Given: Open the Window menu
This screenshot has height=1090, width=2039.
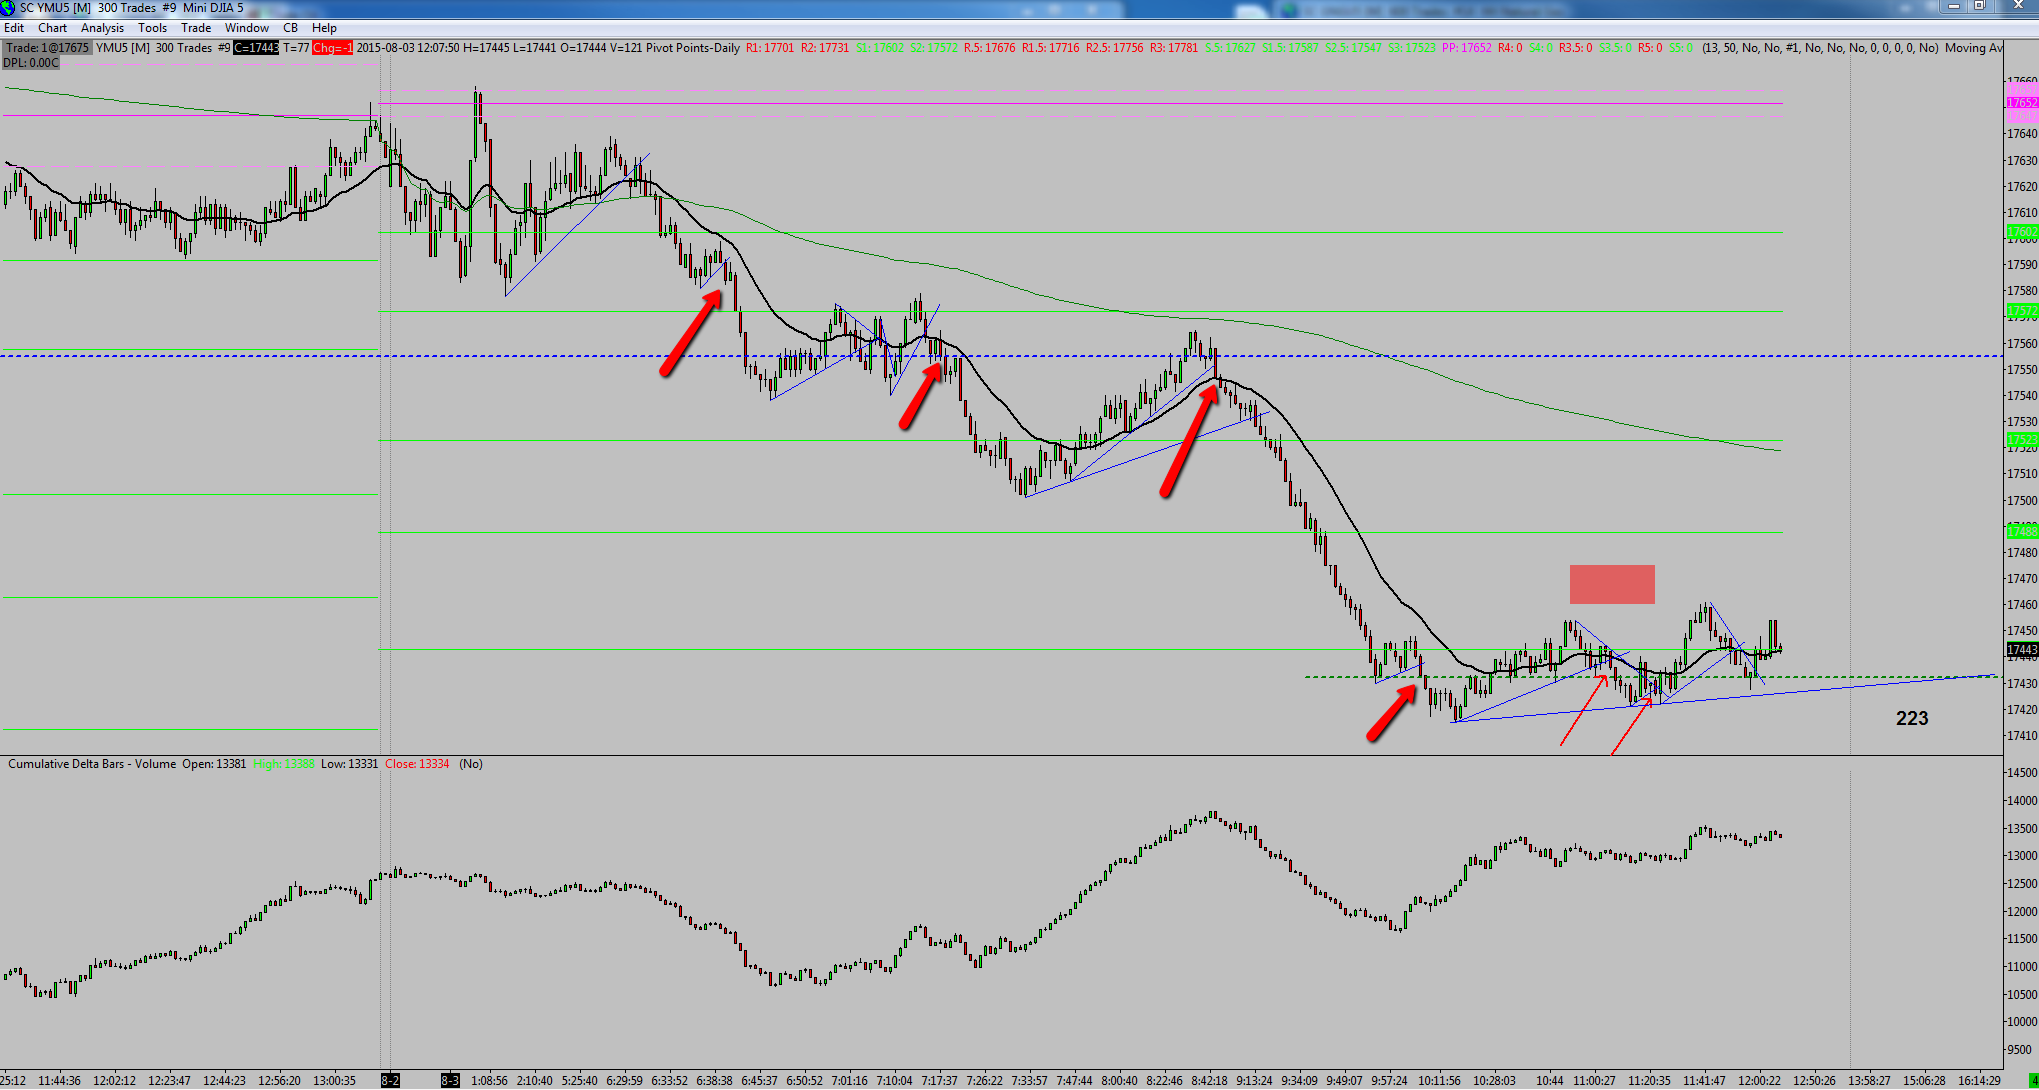Looking at the screenshot, I should point(247,28).
